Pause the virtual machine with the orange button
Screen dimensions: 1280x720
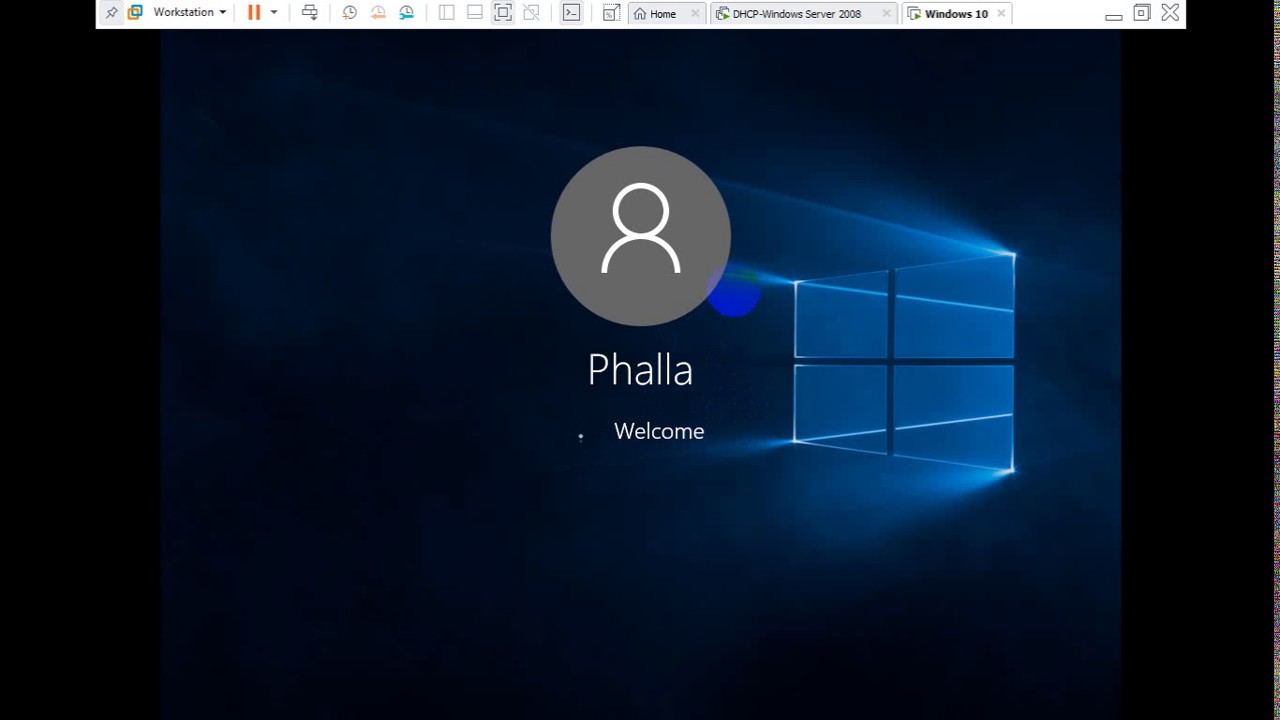(x=254, y=13)
